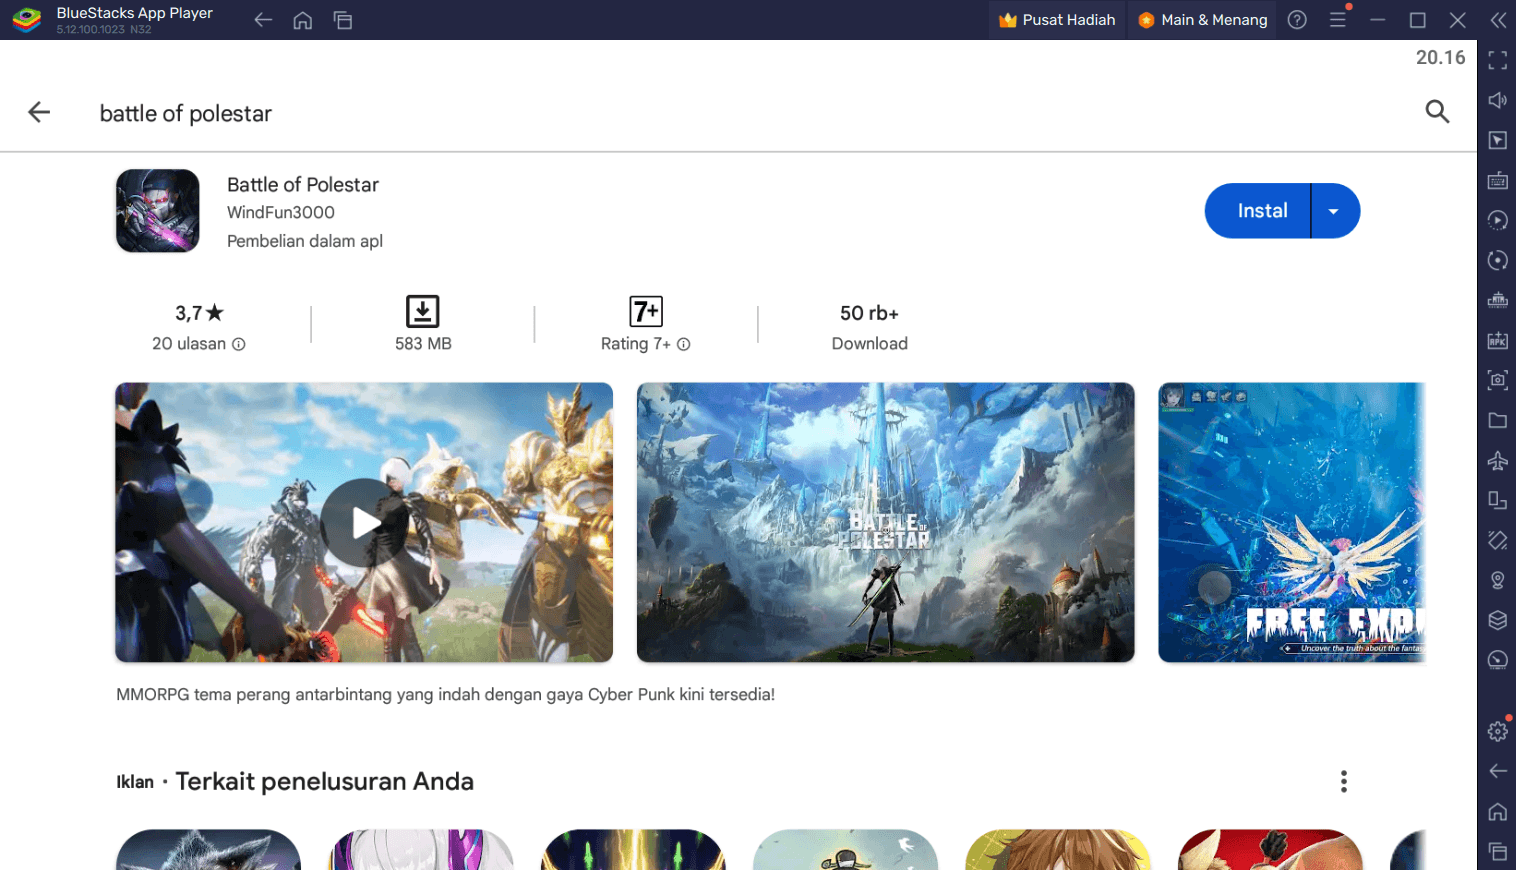This screenshot has width=1516, height=870.
Task: Click the title bar home icon
Action: (303, 20)
